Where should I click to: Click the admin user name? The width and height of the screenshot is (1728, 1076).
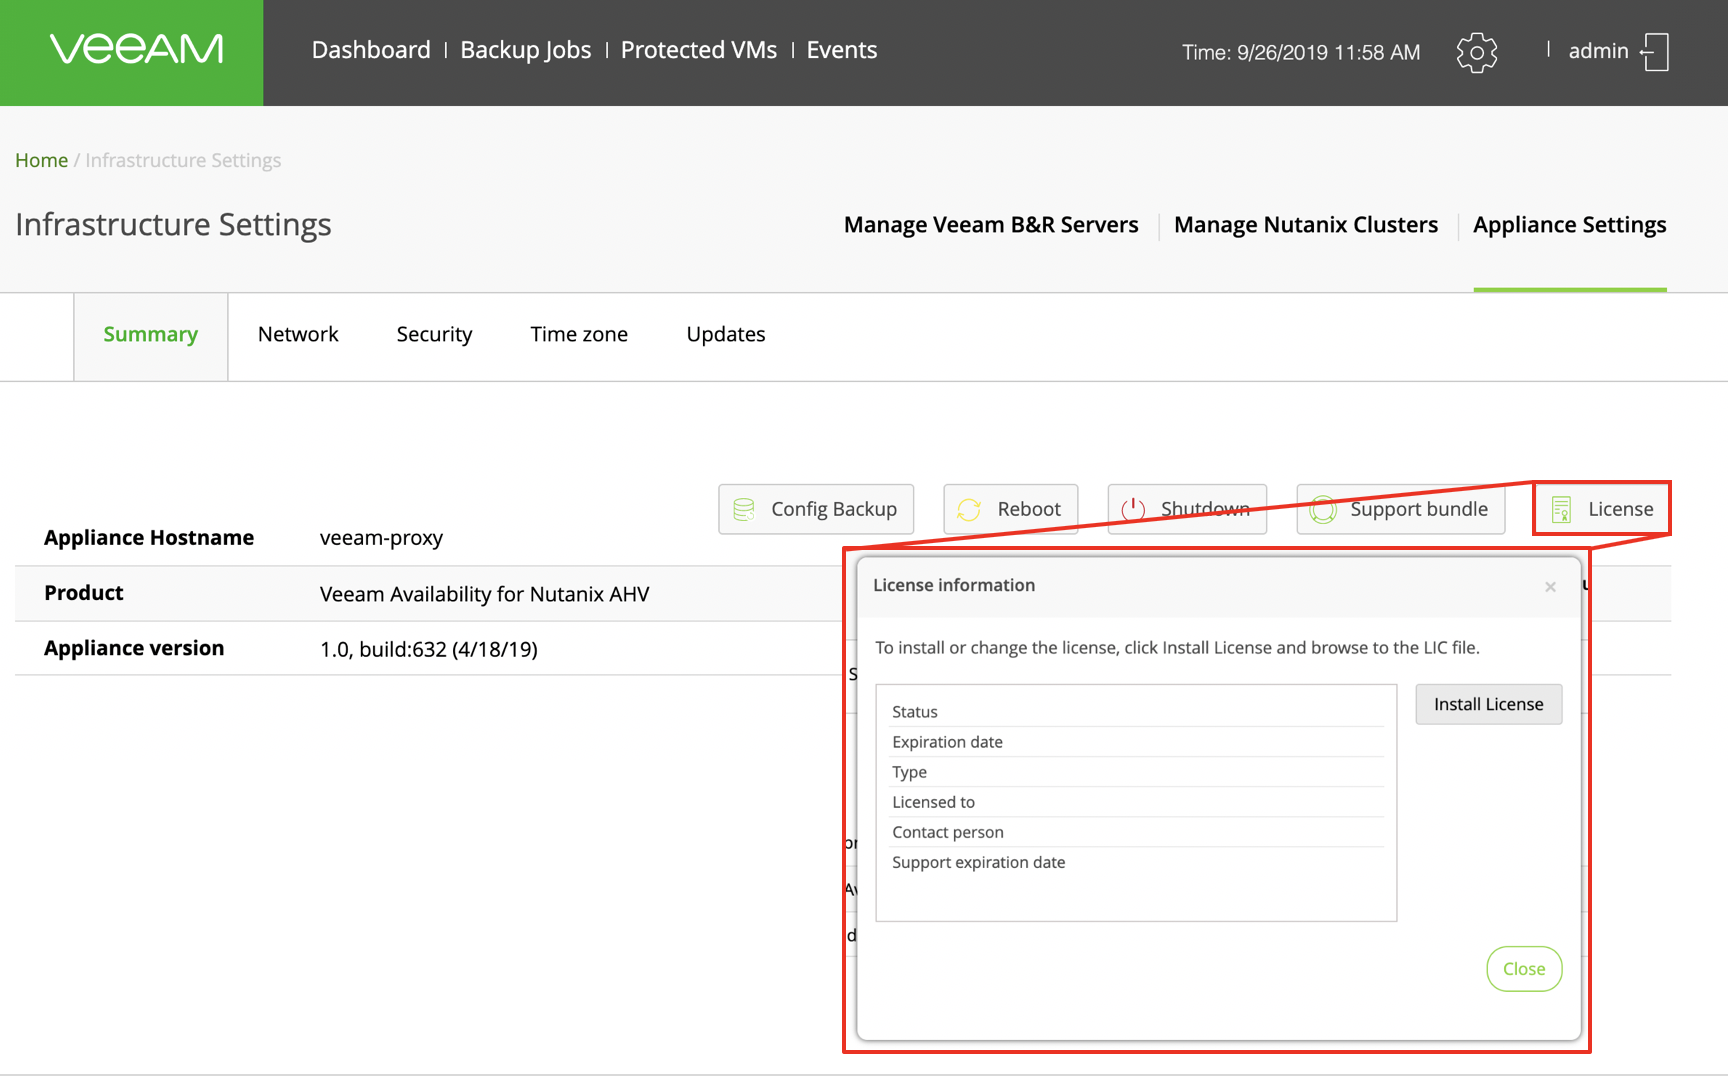pos(1598,51)
